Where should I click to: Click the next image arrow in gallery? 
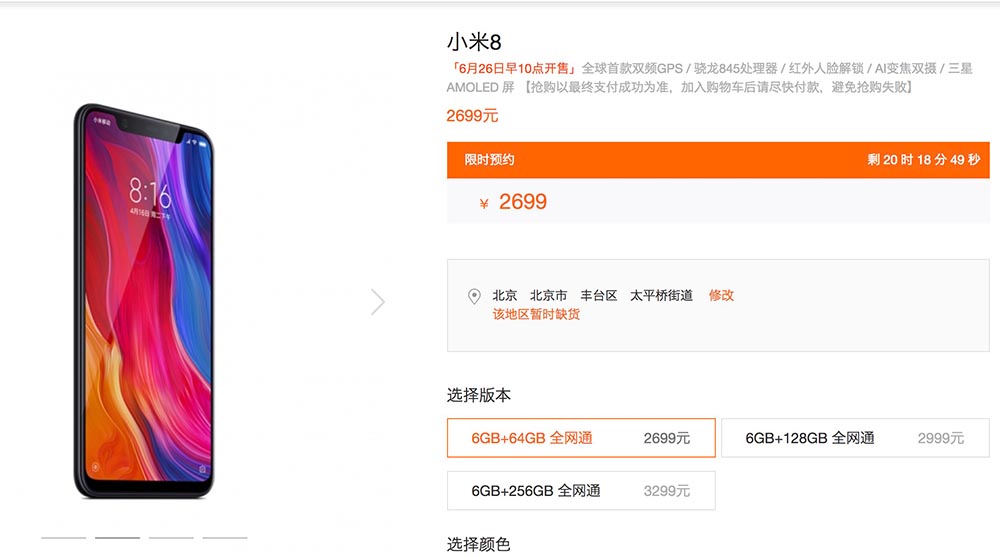click(x=378, y=302)
